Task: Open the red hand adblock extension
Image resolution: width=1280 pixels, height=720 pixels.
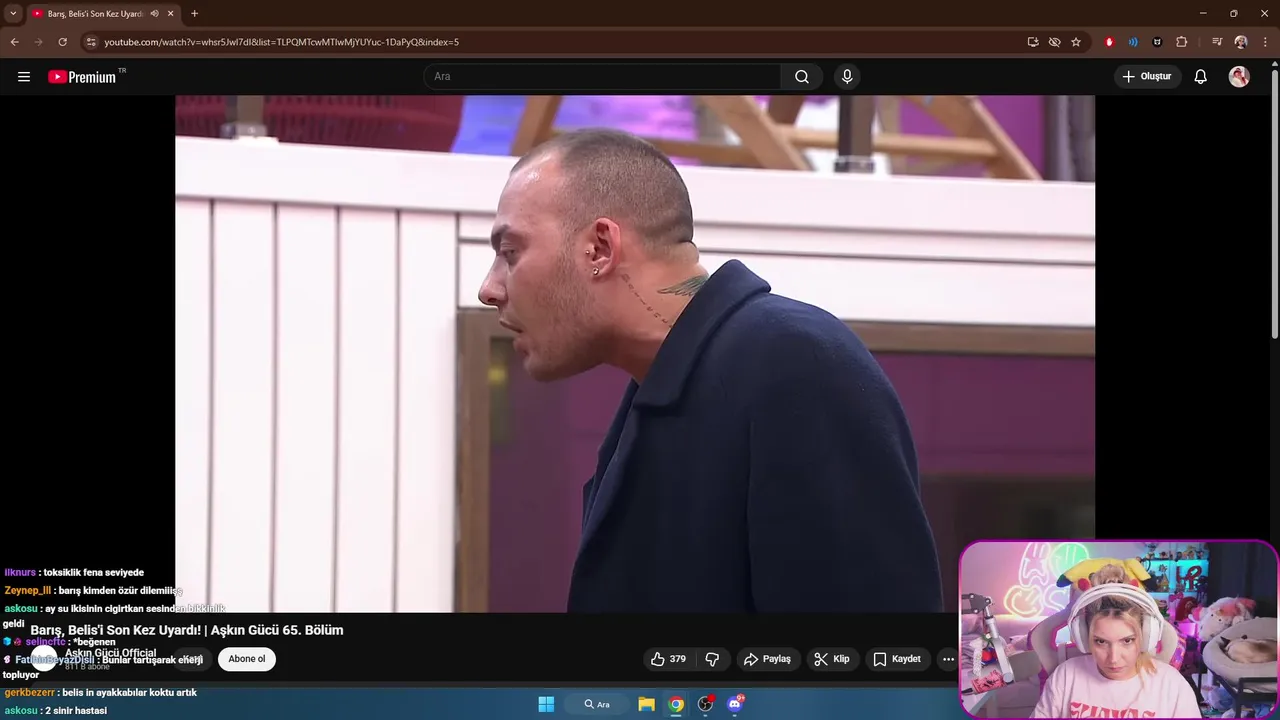Action: 1109,42
